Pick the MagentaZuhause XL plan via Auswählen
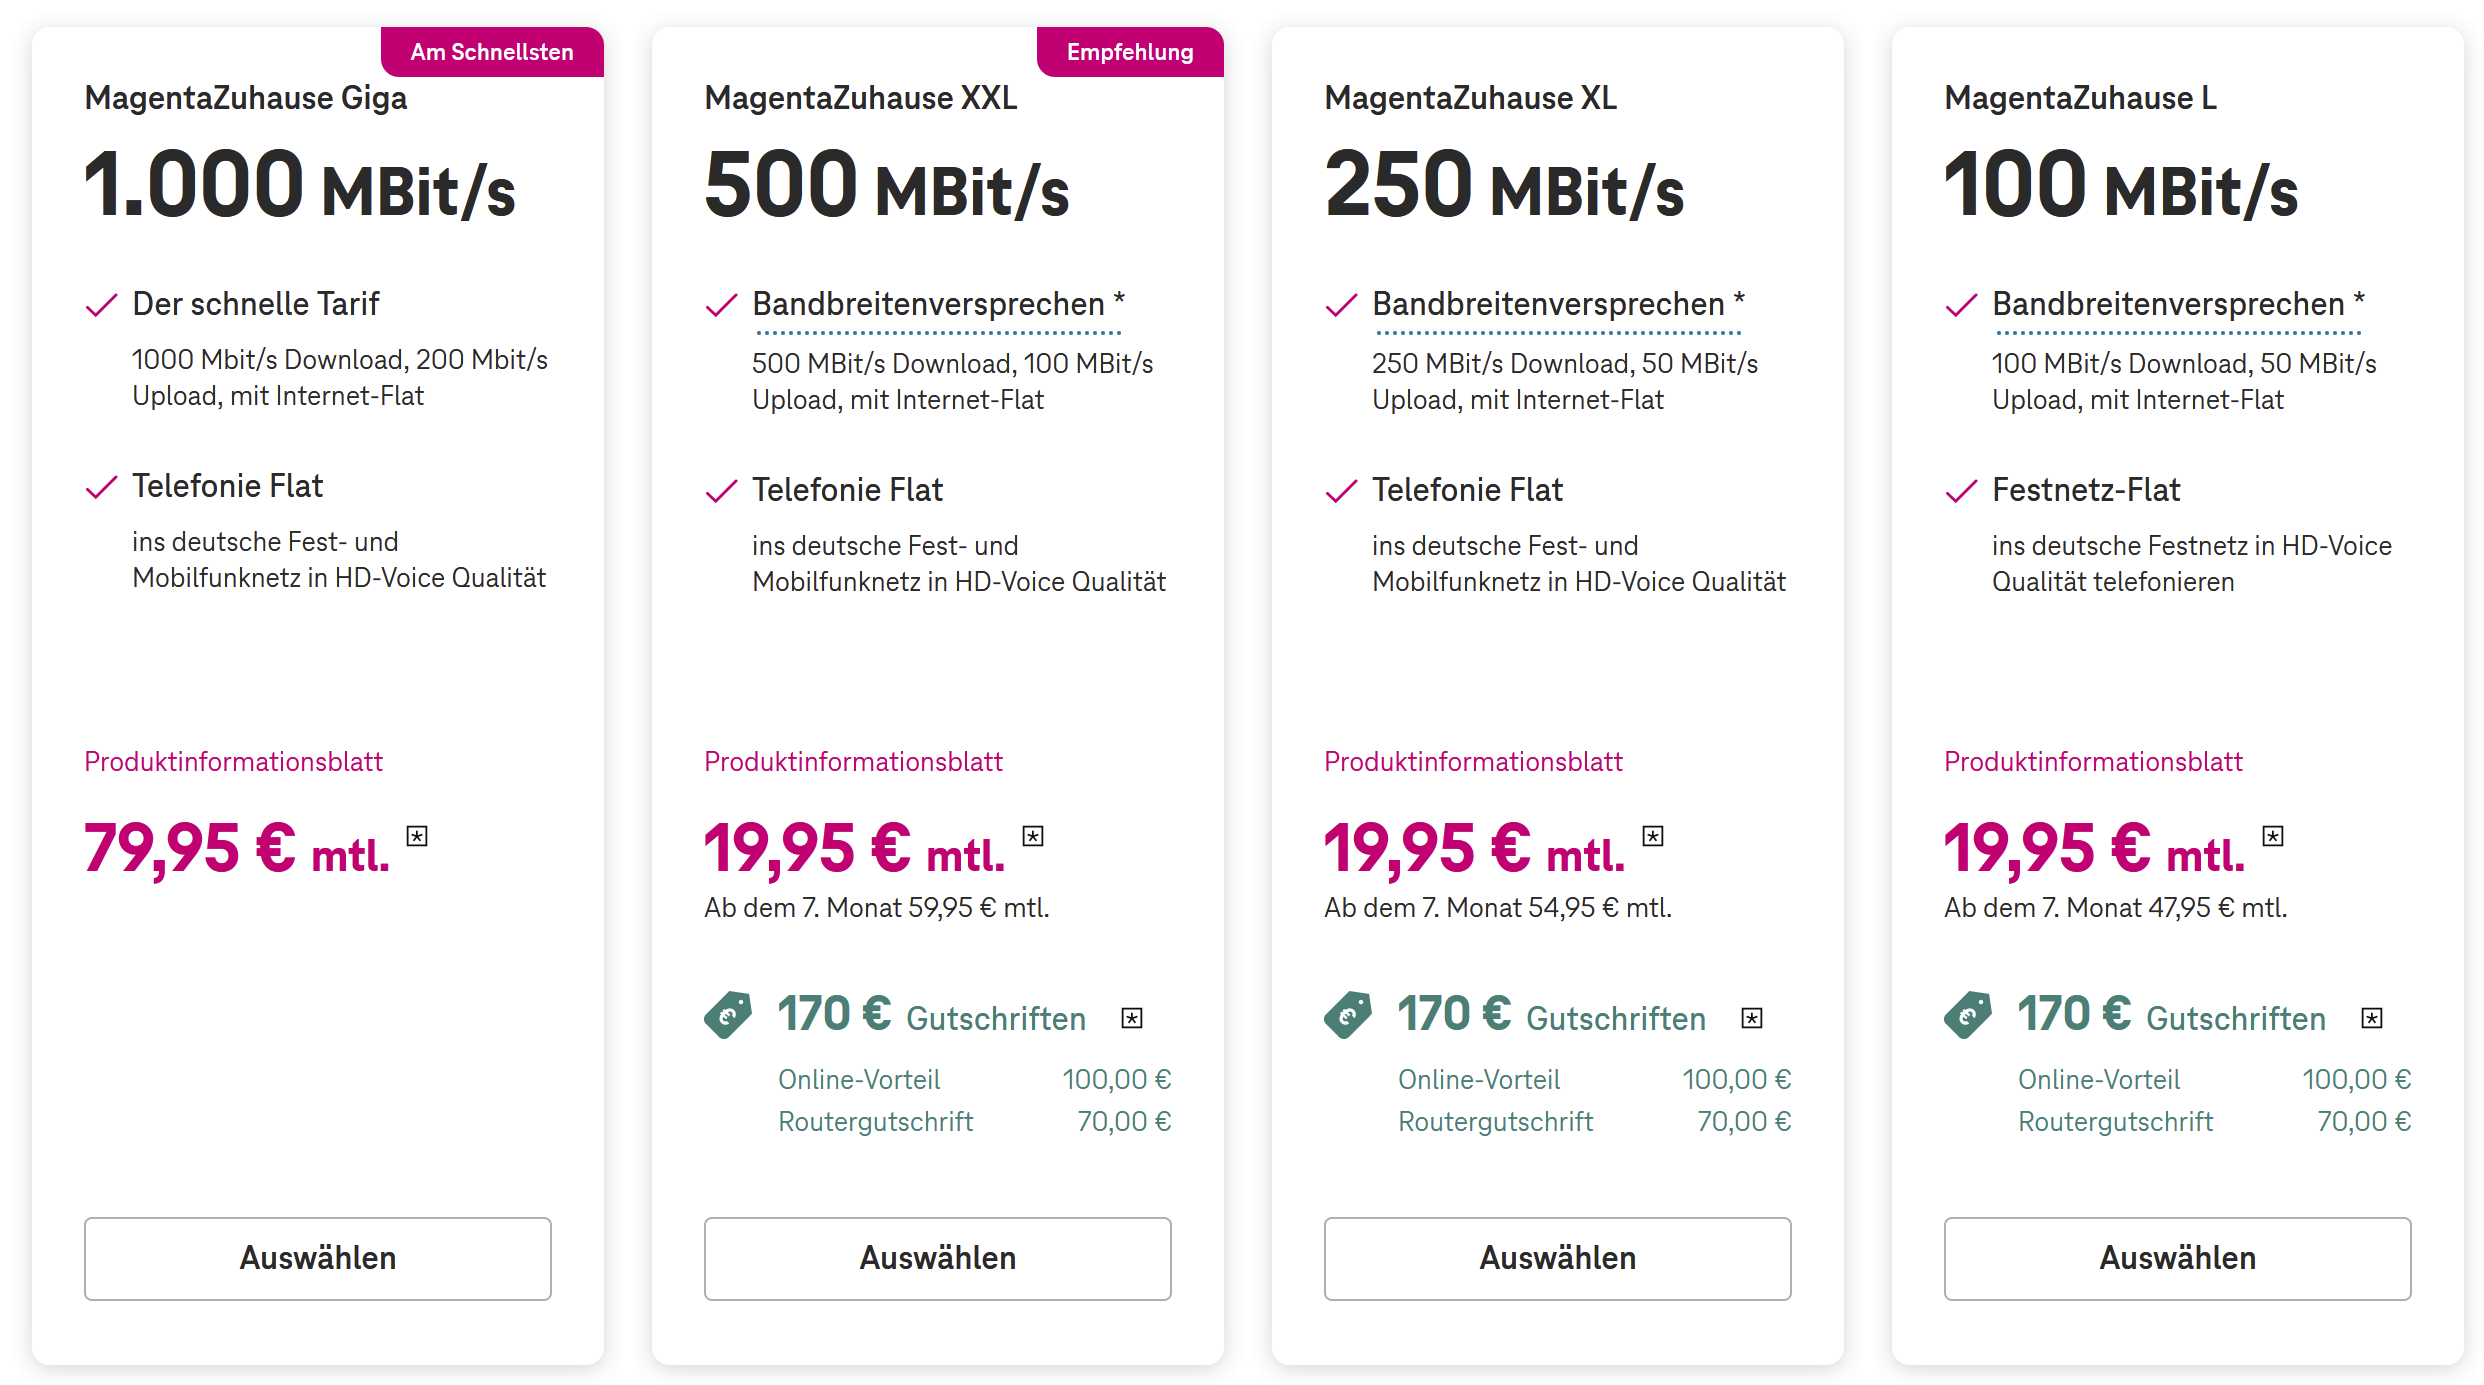 (1558, 1258)
